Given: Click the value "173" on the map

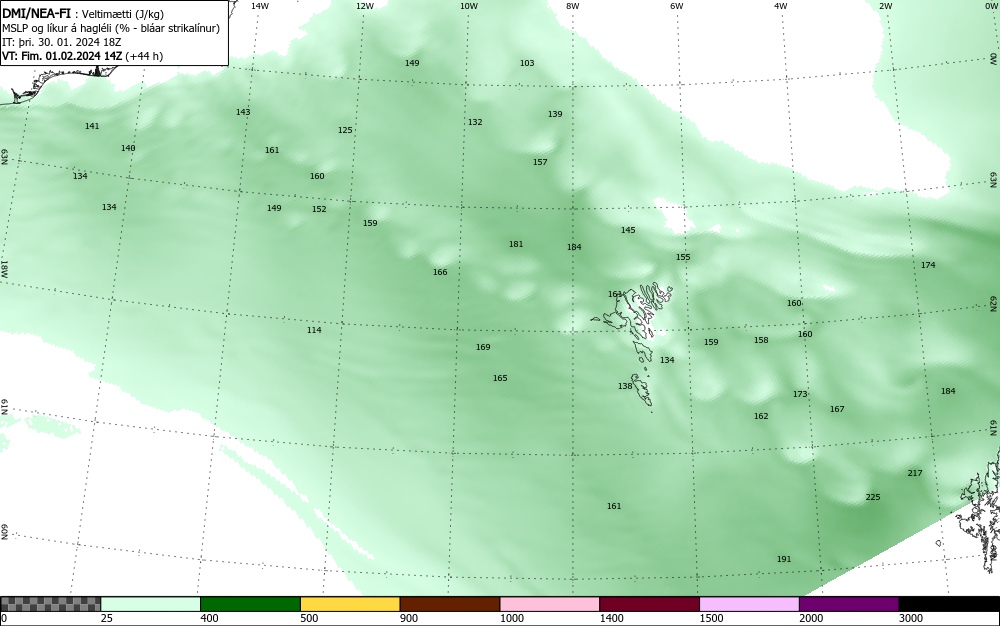Looking at the screenshot, I should coord(800,395).
